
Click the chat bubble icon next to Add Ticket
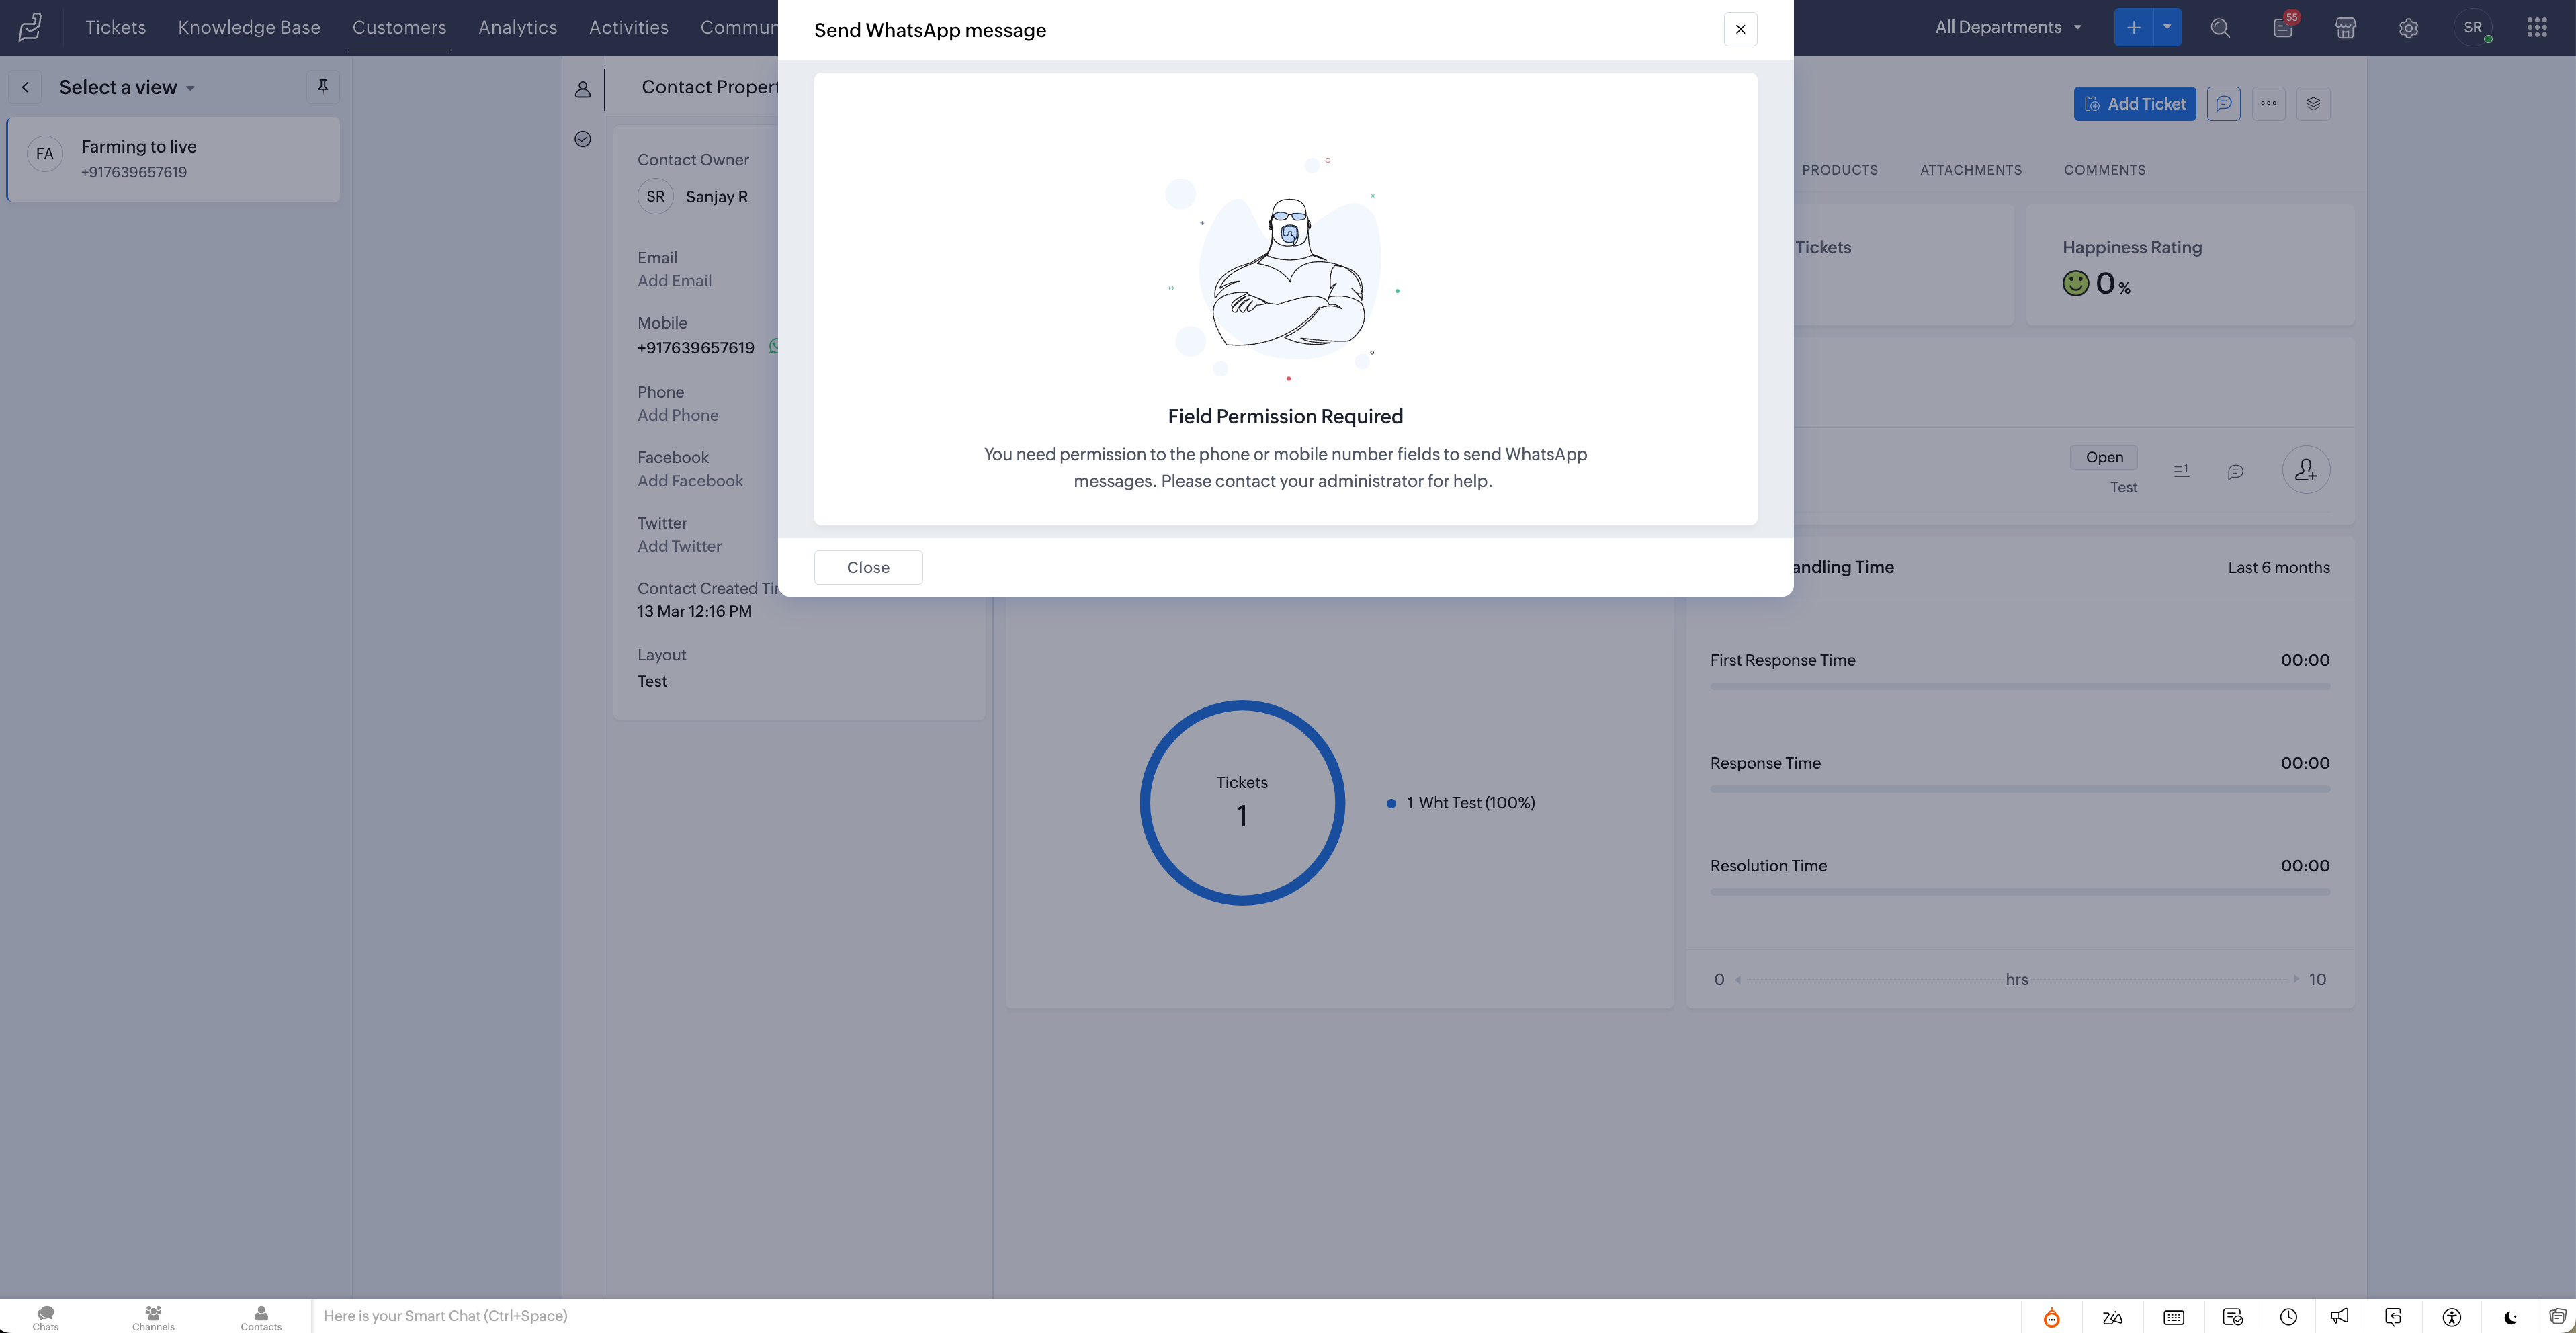pos(2223,103)
